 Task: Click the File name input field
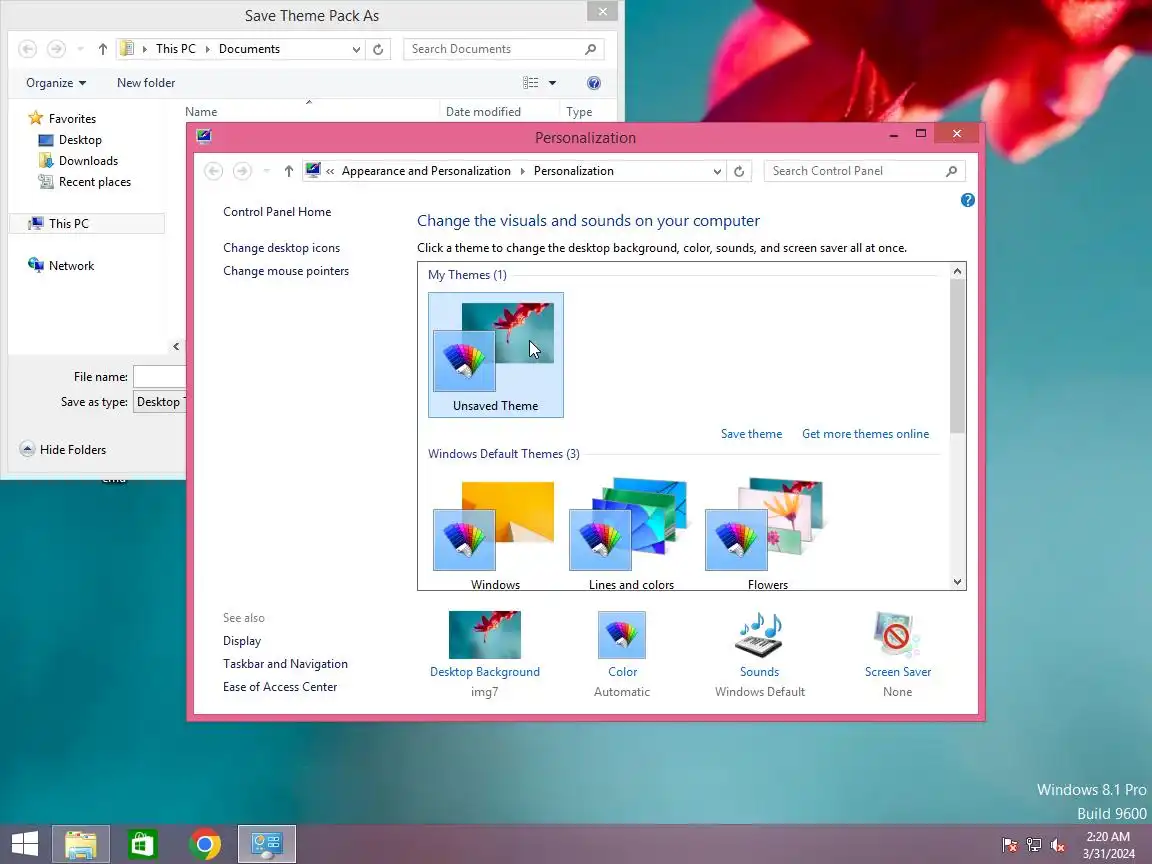(x=159, y=377)
